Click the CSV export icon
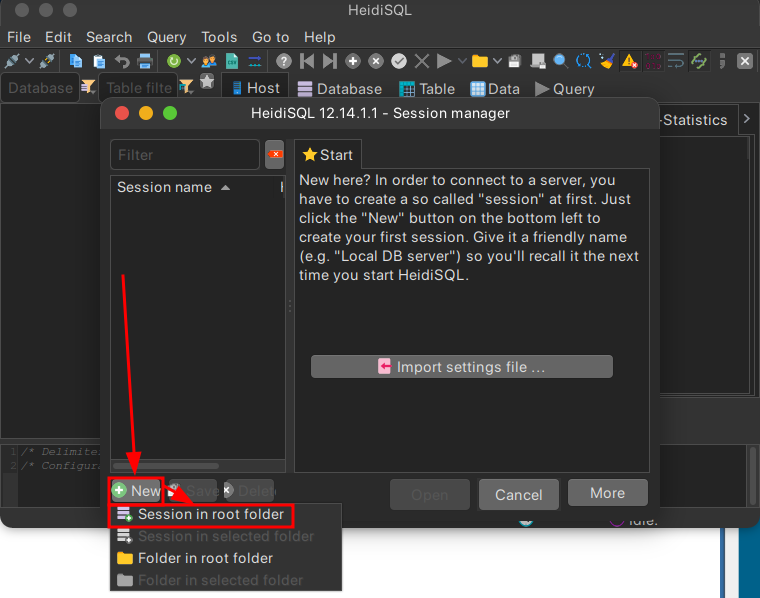760x598 pixels. point(232,61)
